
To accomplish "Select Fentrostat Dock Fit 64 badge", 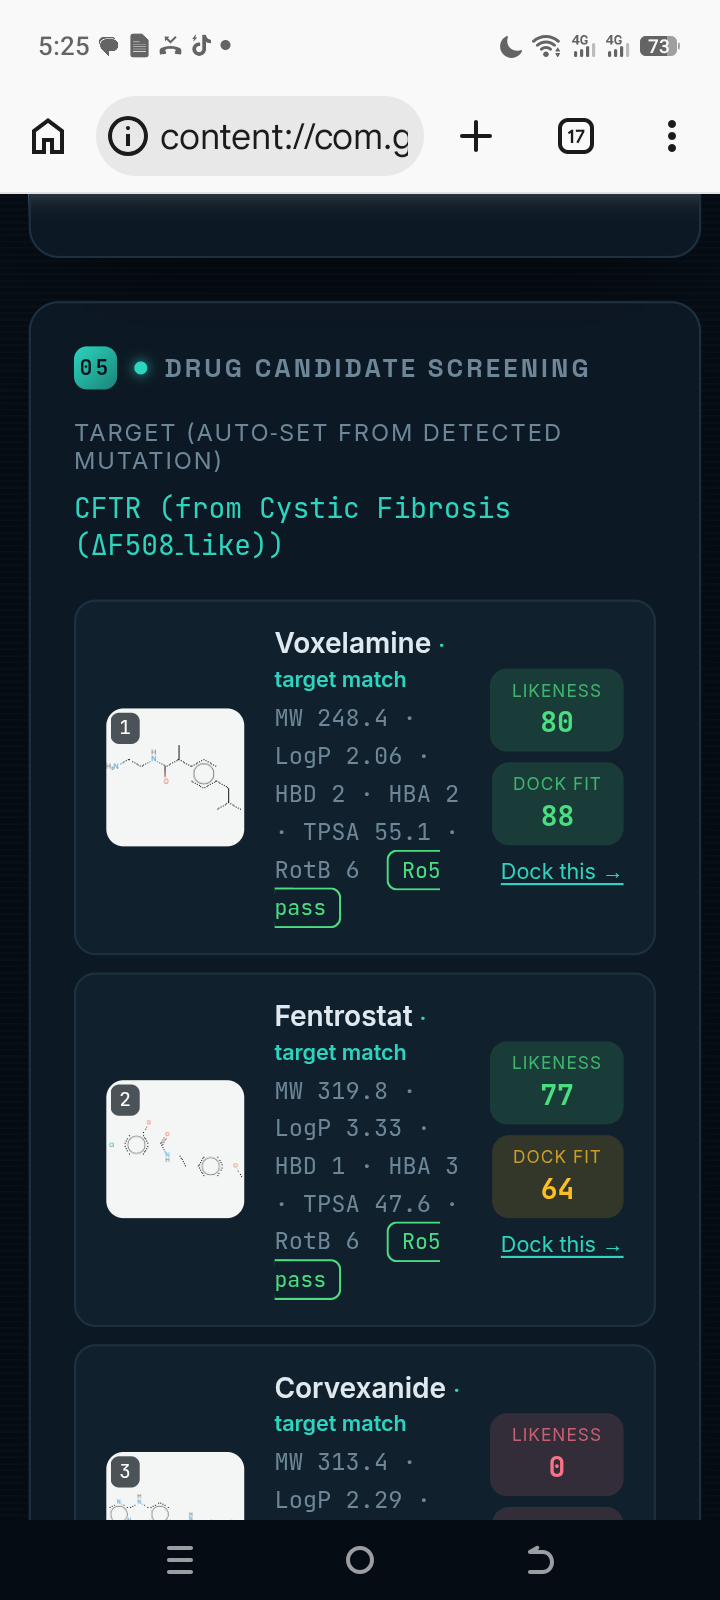I will click(x=557, y=1177).
